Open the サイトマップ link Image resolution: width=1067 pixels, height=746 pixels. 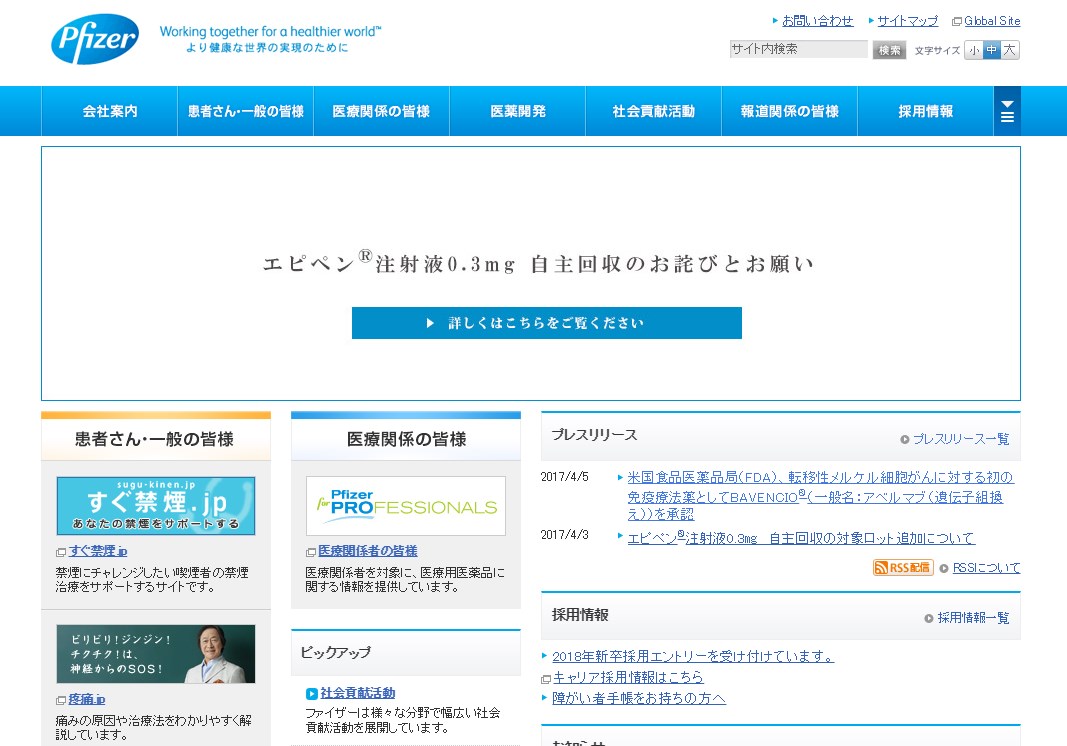908,21
